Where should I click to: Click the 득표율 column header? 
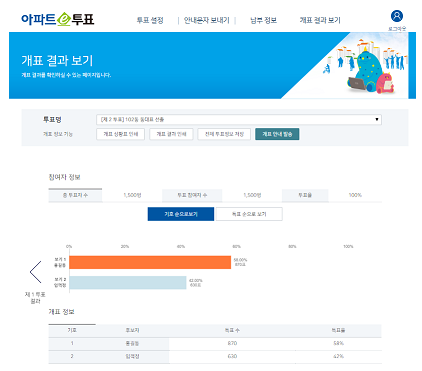click(x=338, y=330)
